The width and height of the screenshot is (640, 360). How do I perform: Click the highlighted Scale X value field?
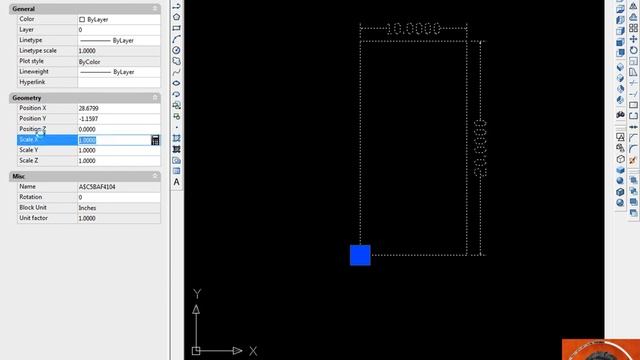pyautogui.click(x=114, y=140)
